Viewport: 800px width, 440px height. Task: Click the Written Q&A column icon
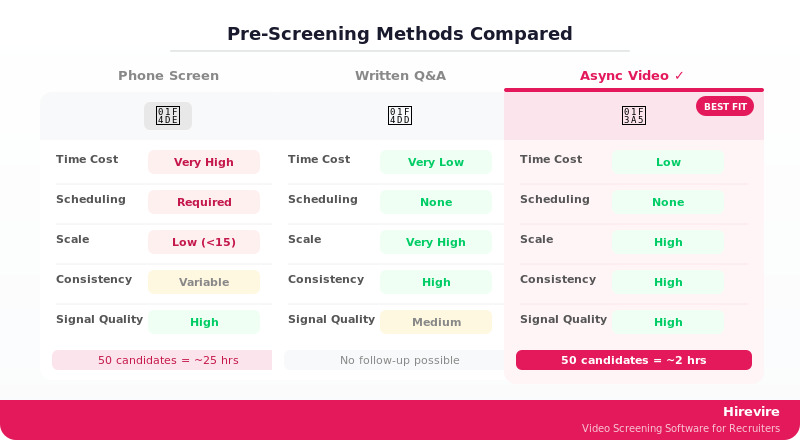pyautogui.click(x=400, y=116)
